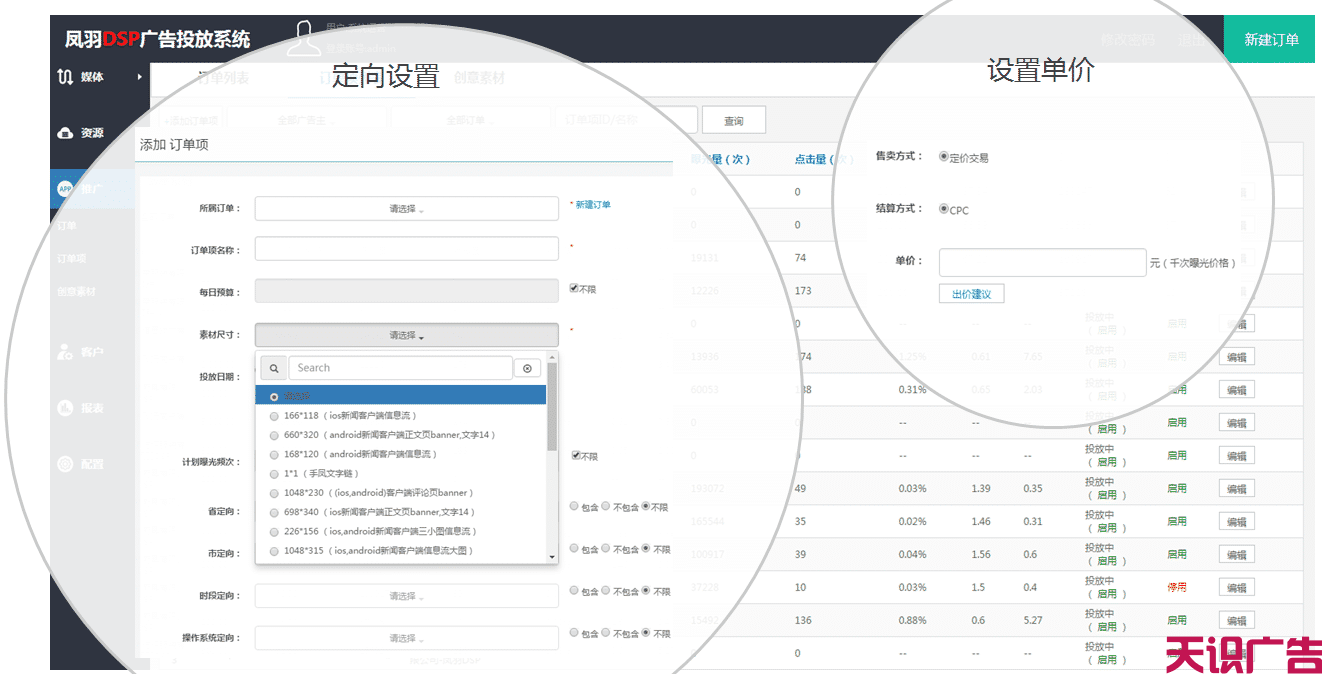Viewport: 1322px width, 674px height.
Task: Choose 168*120 android新闻客户端信息流 option
Action: tap(400, 454)
